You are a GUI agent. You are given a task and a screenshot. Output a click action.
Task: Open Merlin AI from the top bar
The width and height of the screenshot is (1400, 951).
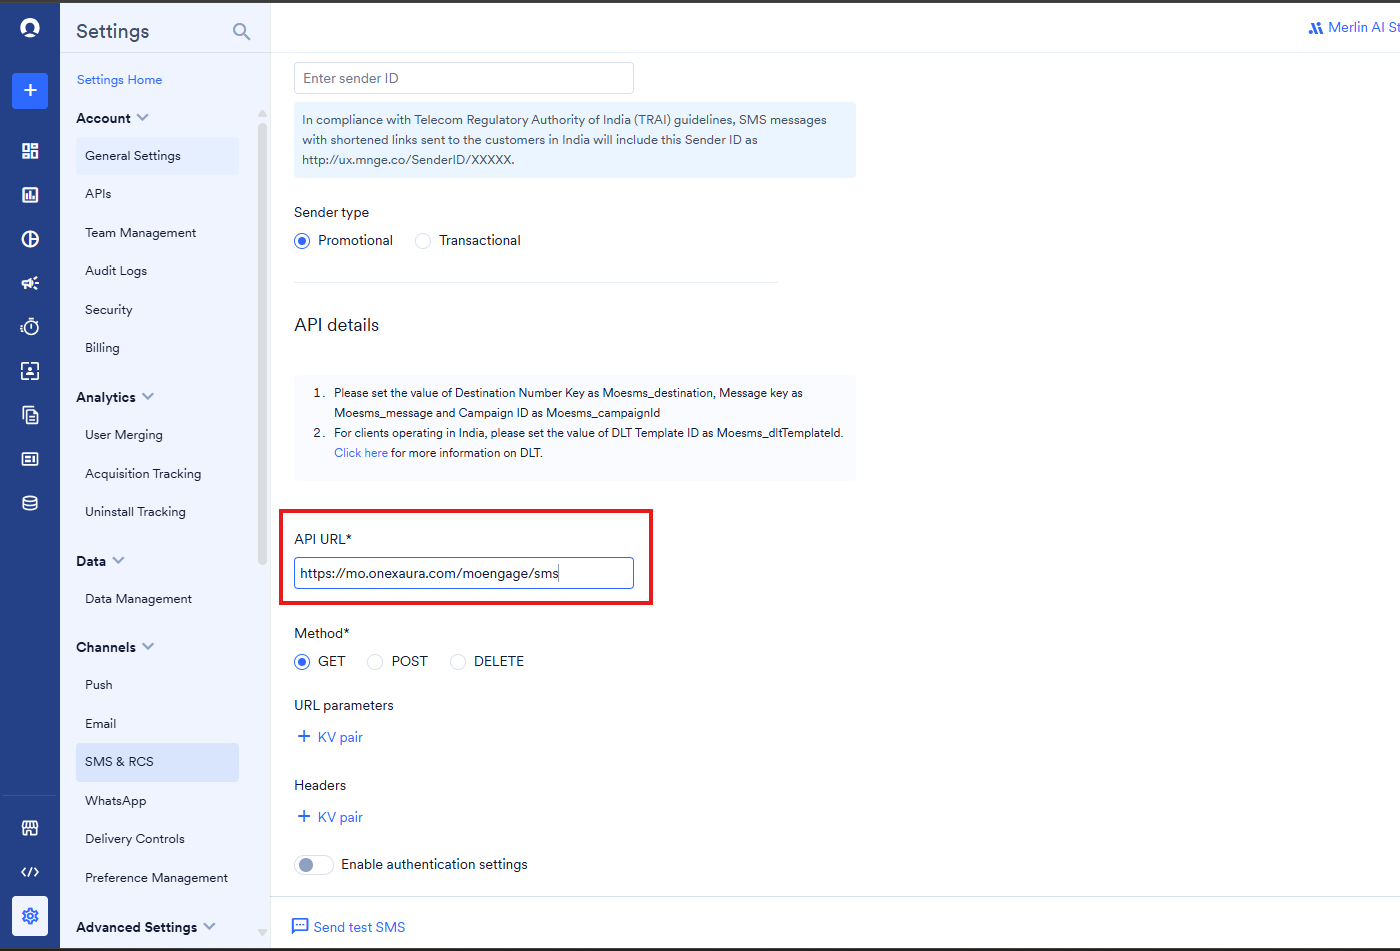pyautogui.click(x=1354, y=28)
